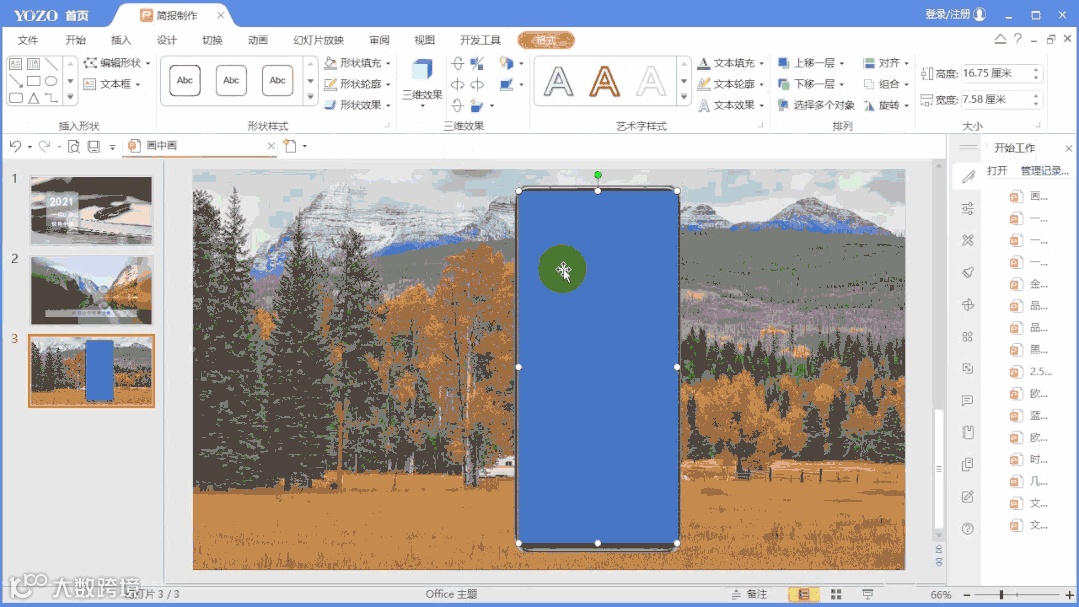This screenshot has width=1079, height=607.
Task: Open the 编辑形状 edit shape dropdown
Action: [117, 63]
